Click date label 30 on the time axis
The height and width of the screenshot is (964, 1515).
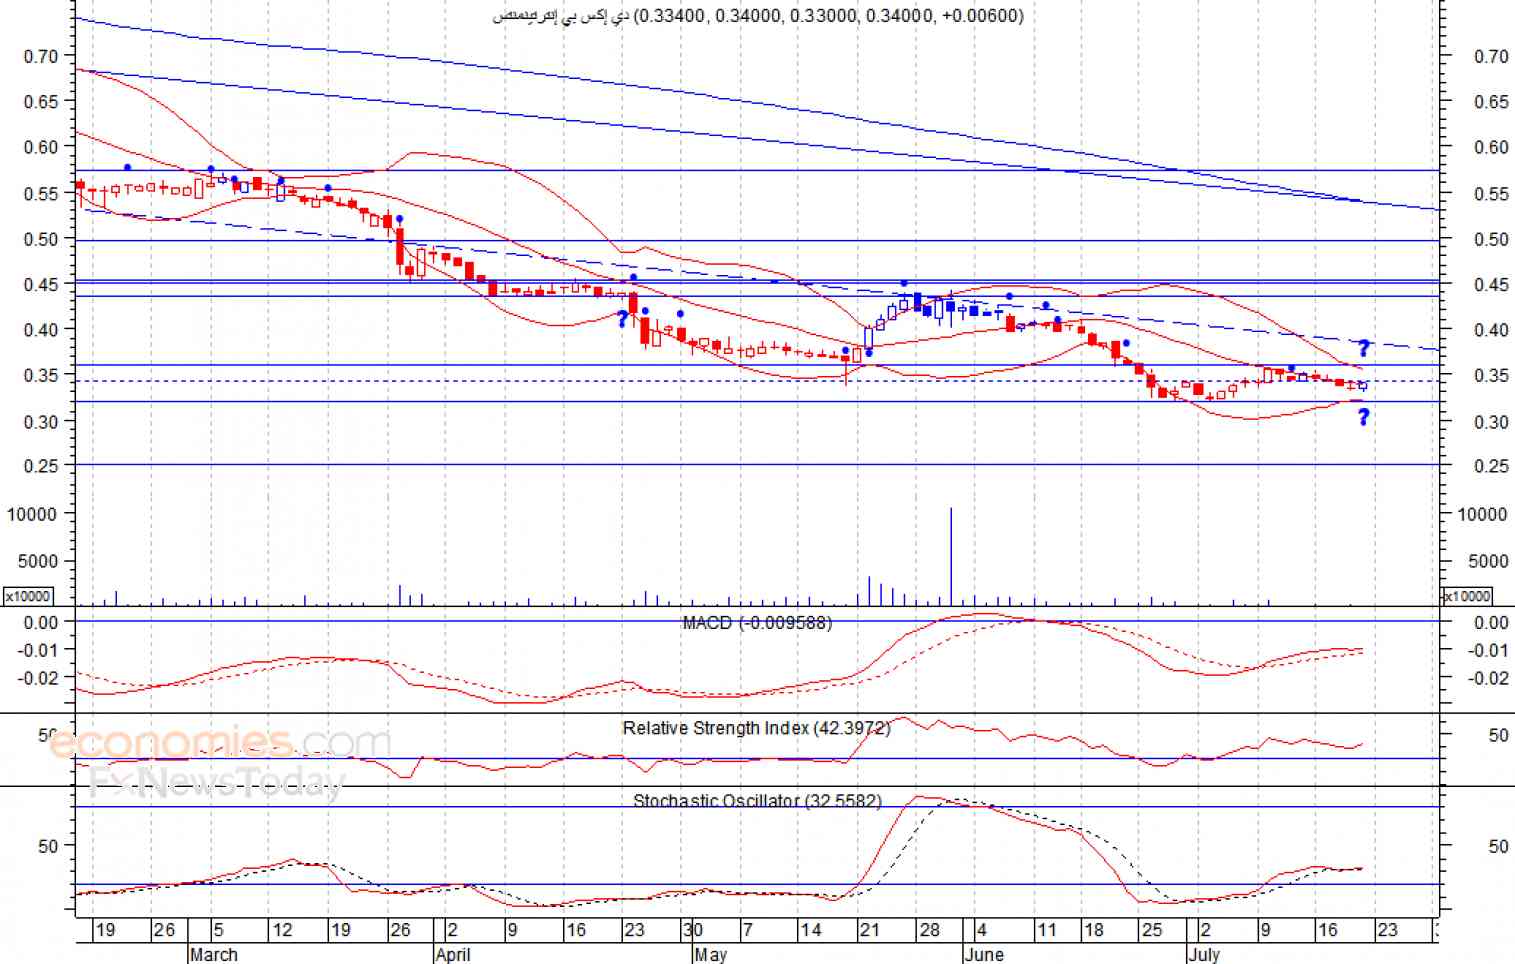tap(693, 930)
